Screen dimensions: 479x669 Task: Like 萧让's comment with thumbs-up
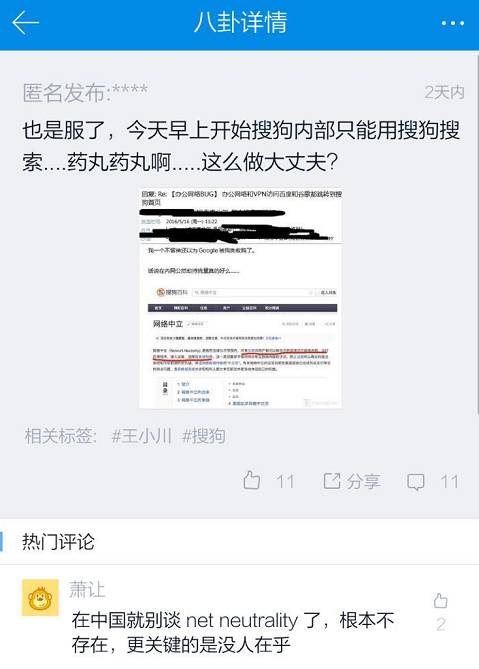441,601
